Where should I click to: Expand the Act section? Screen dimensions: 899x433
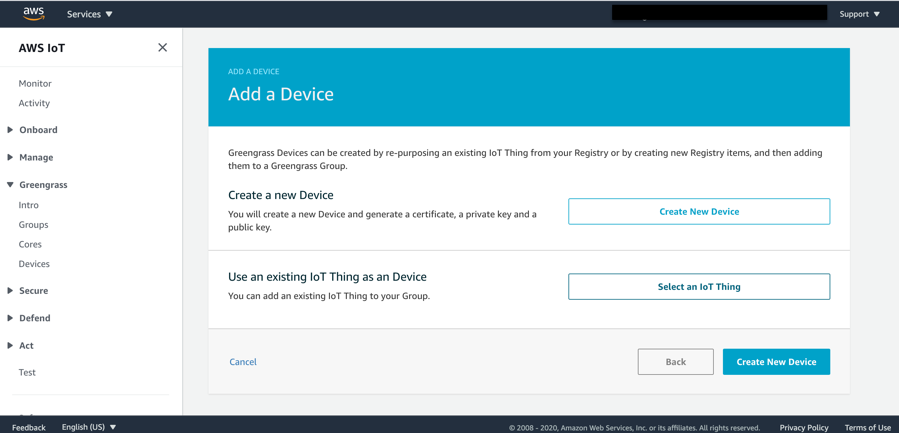(21, 346)
